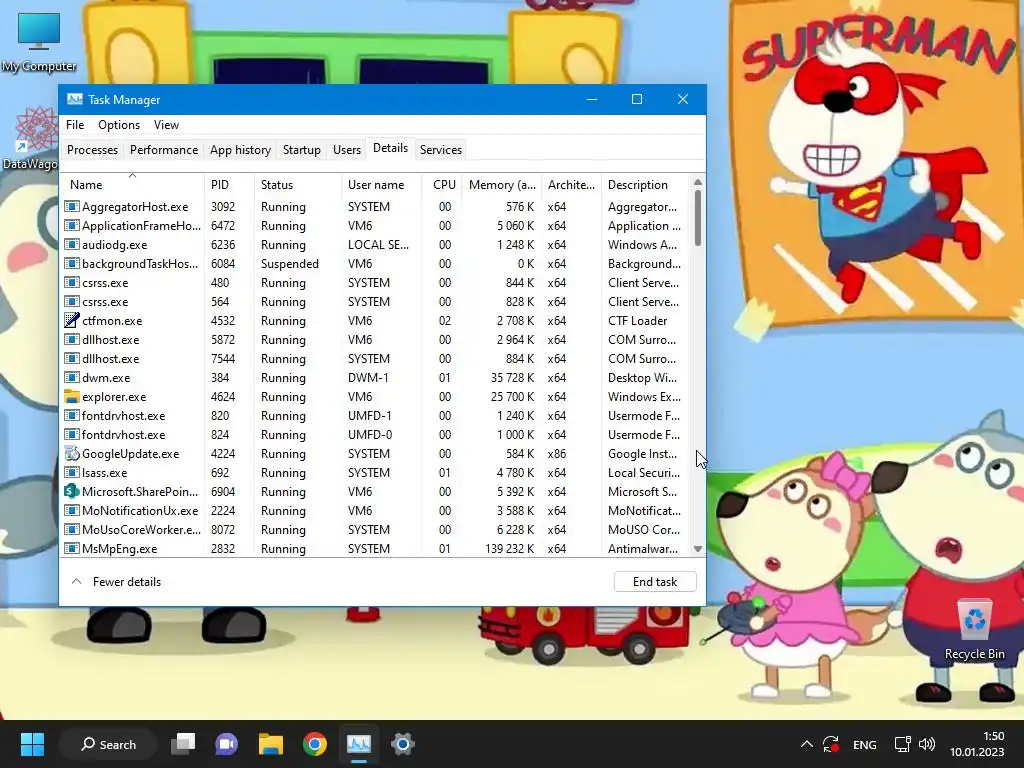Click the audiodg.exe process icon

coord(72,244)
